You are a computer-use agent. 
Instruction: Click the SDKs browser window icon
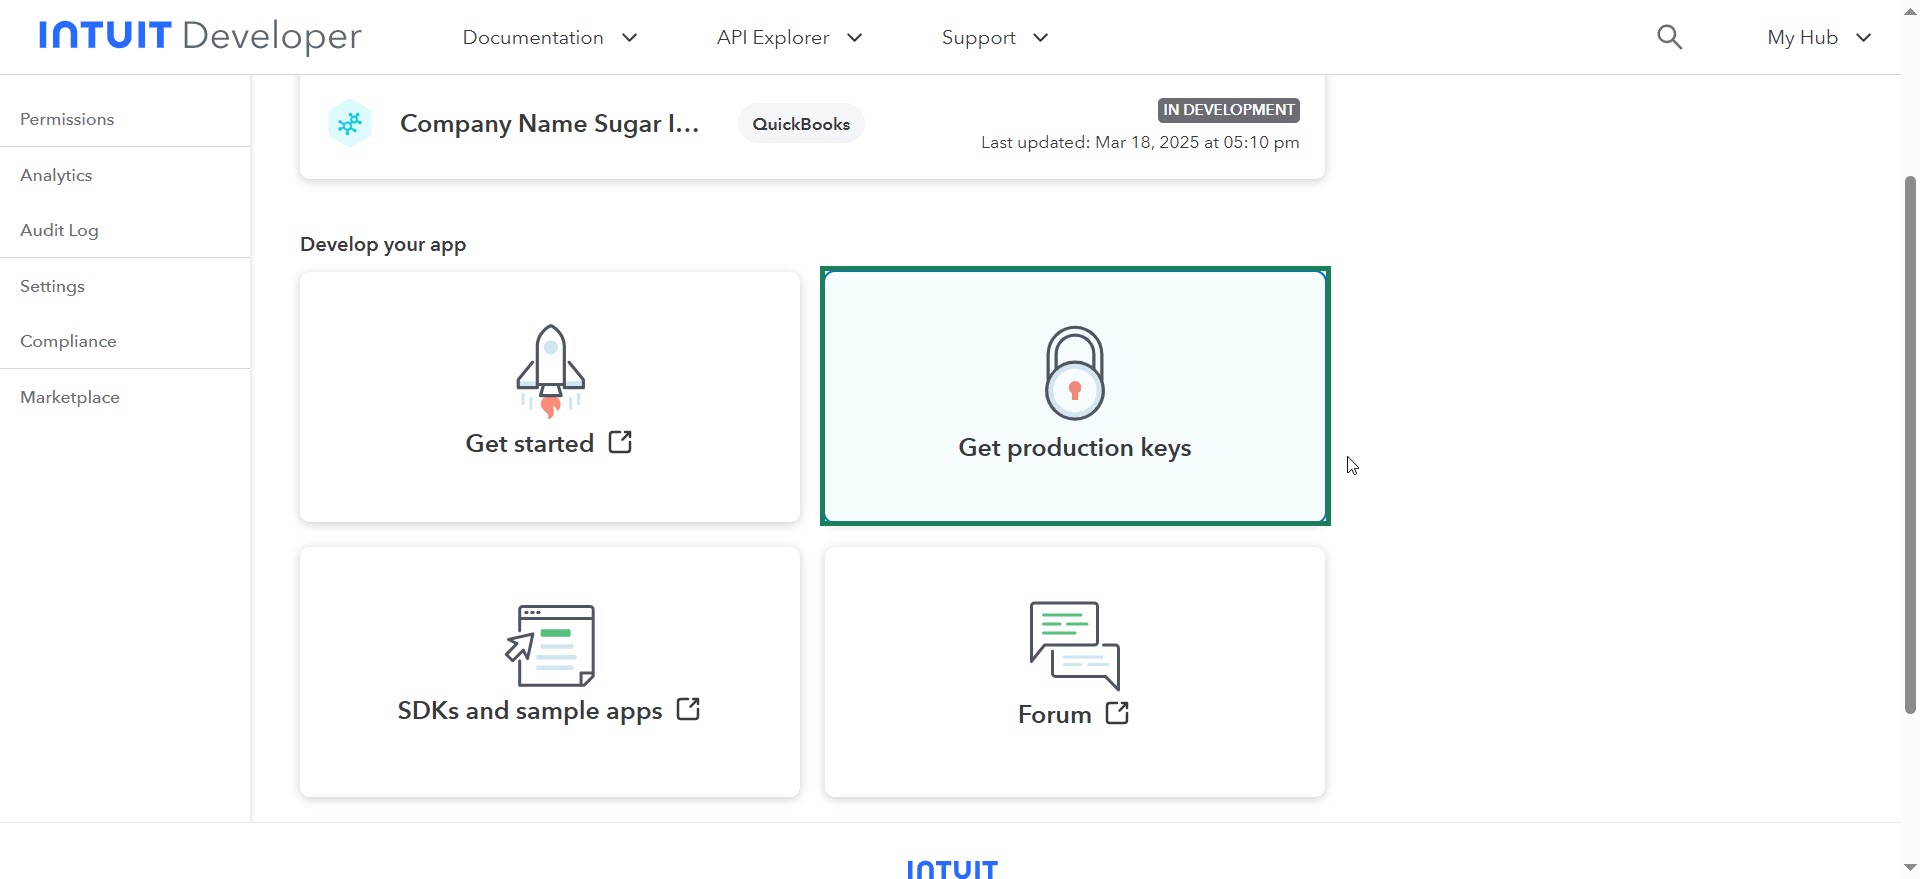(x=550, y=645)
